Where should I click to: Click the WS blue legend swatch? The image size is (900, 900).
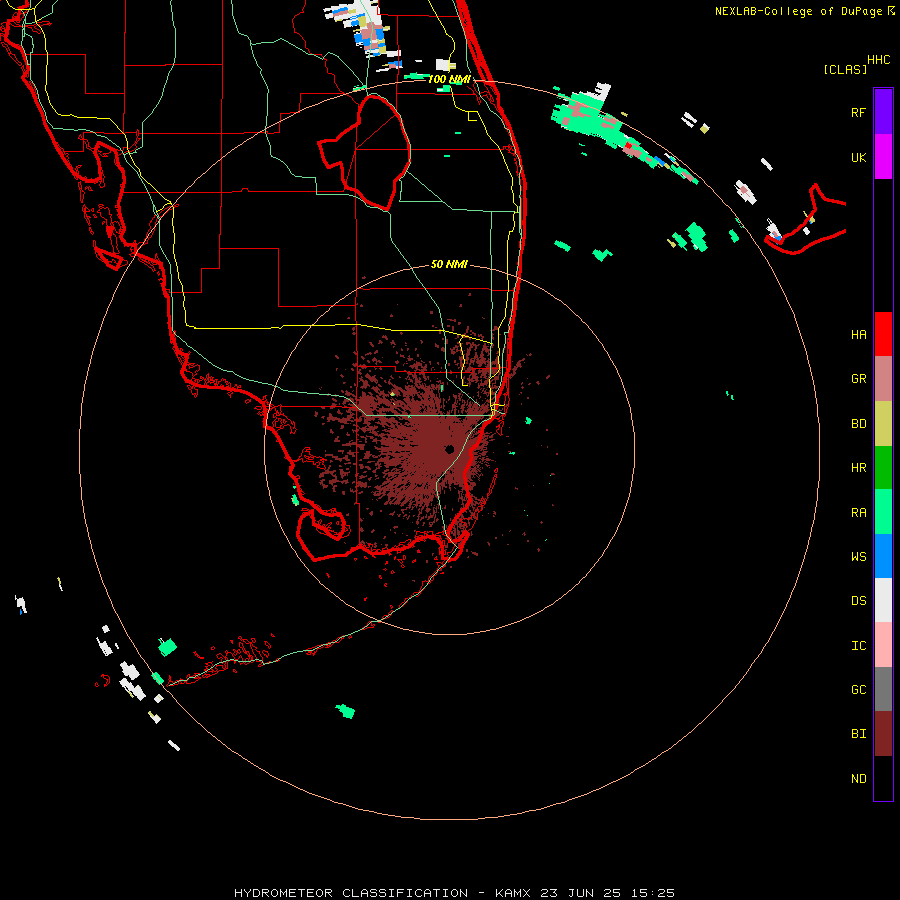(x=883, y=556)
